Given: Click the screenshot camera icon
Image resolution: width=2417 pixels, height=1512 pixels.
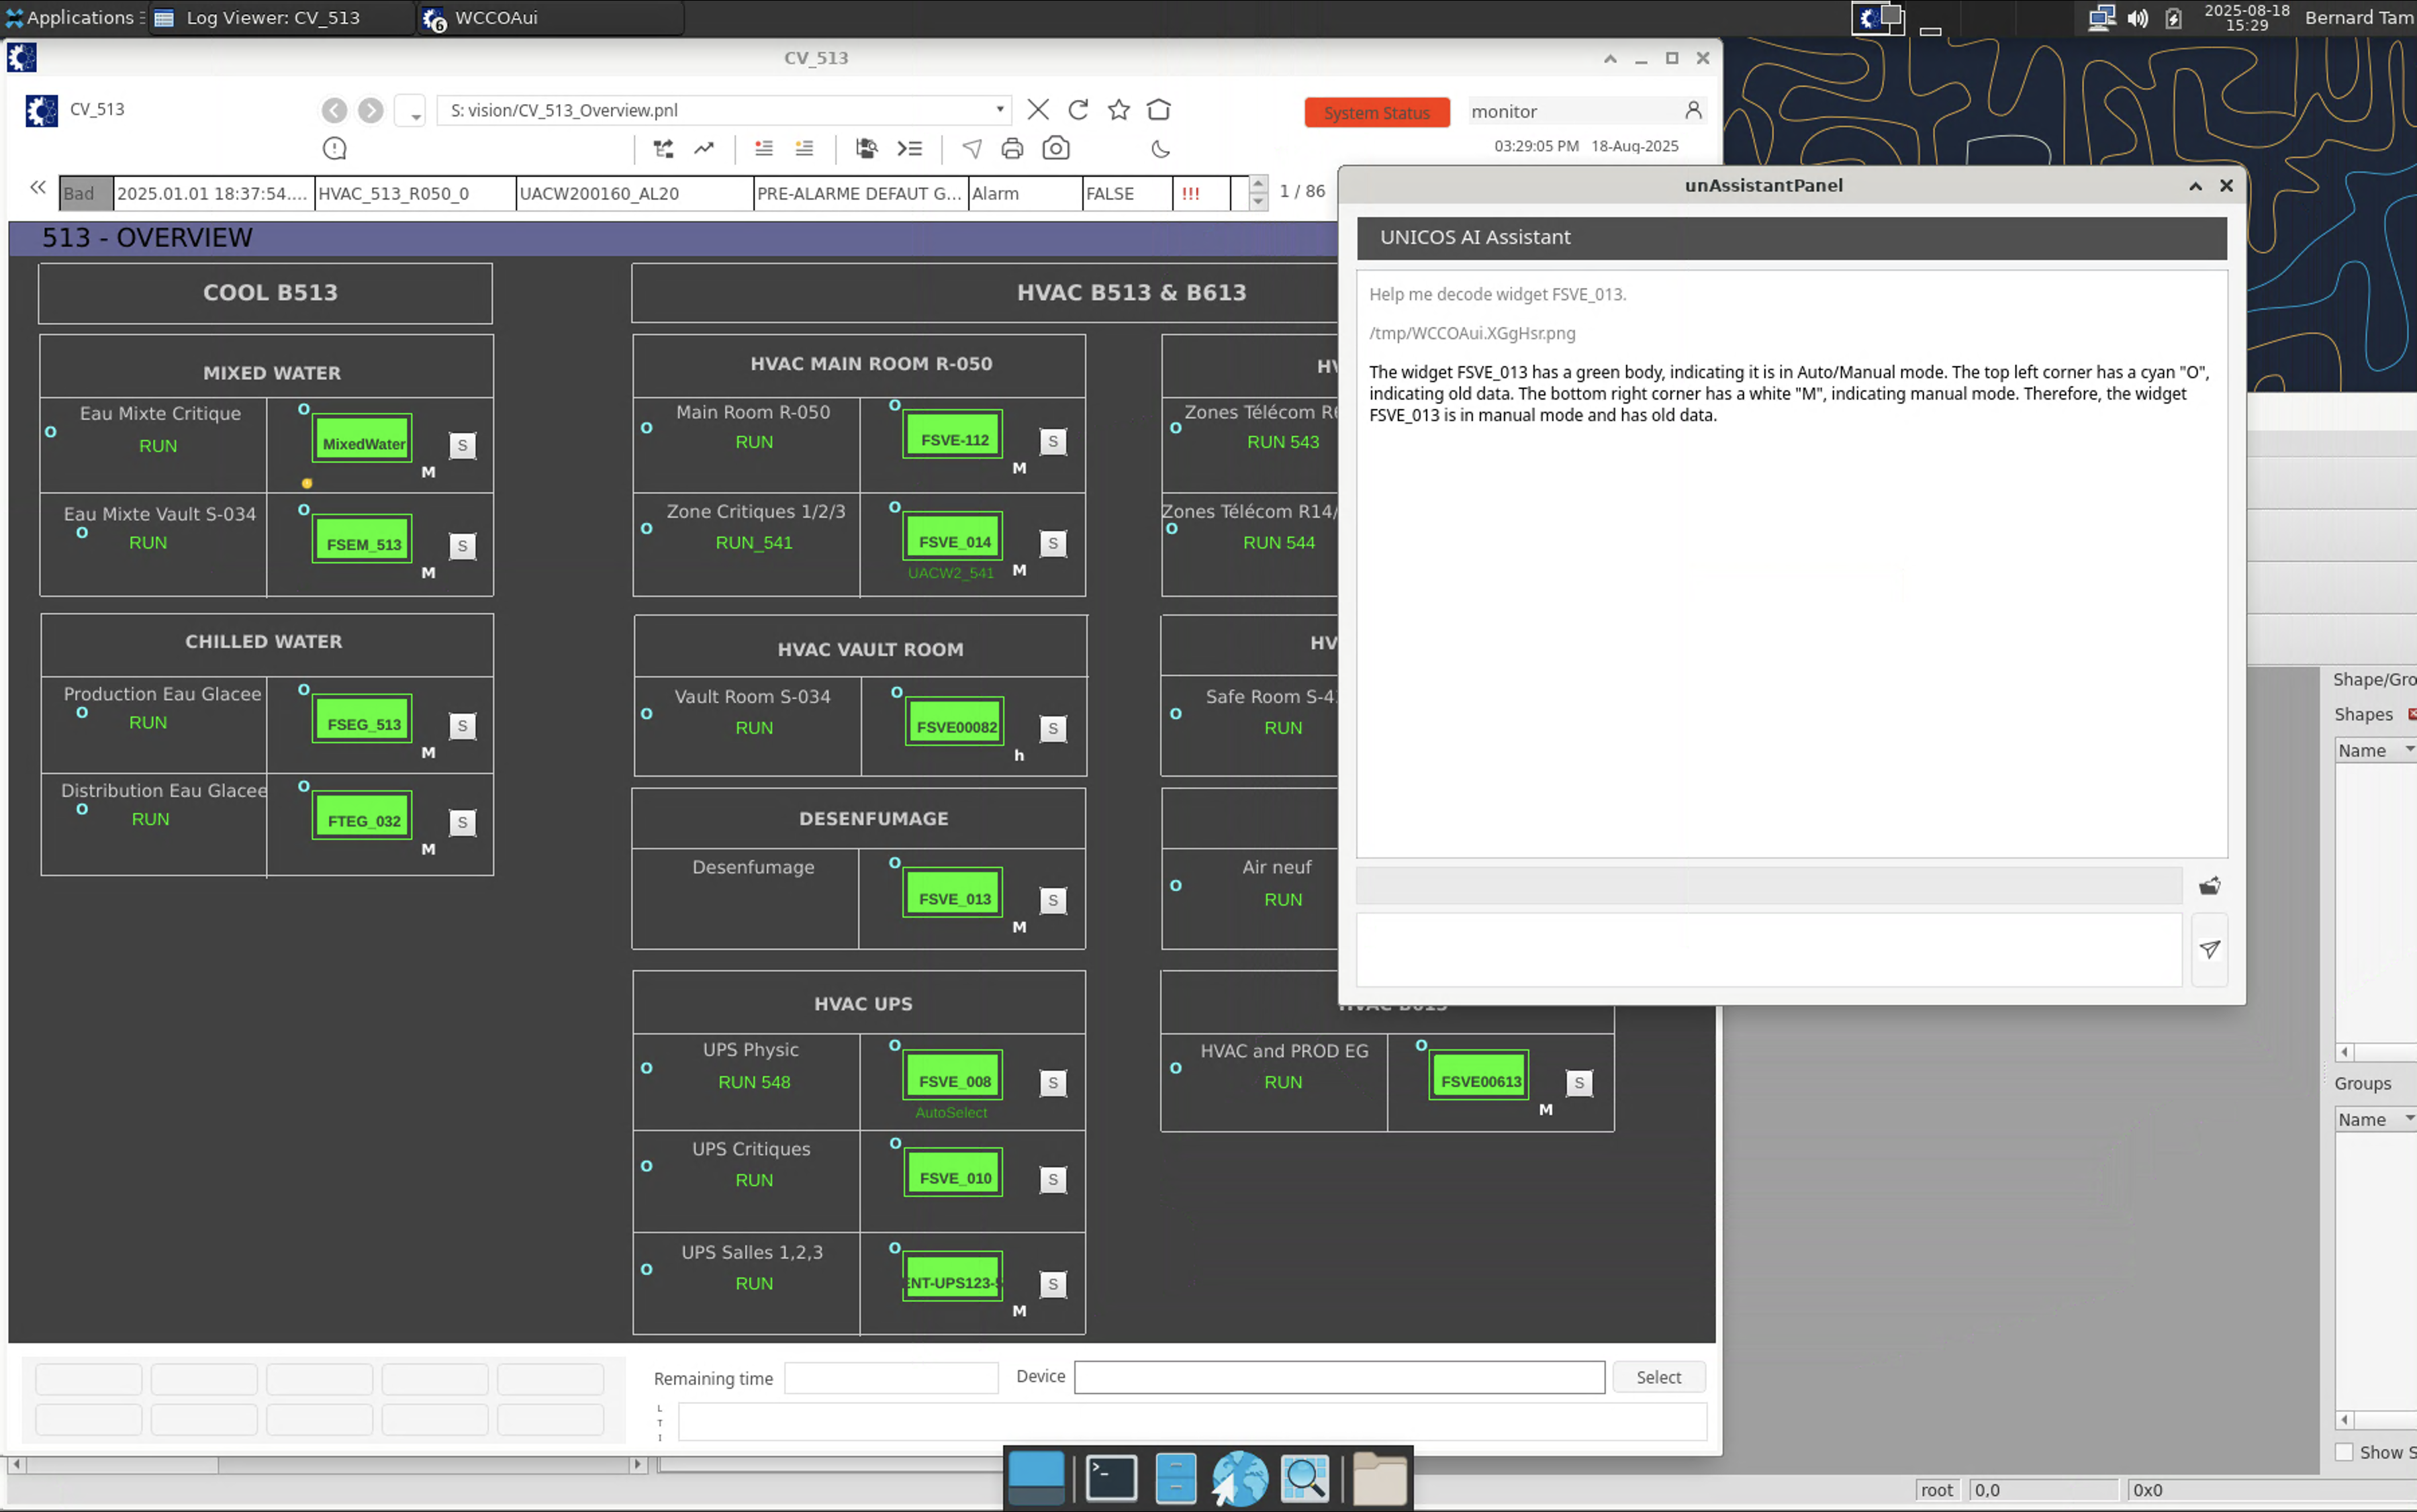Looking at the screenshot, I should [x=1056, y=149].
